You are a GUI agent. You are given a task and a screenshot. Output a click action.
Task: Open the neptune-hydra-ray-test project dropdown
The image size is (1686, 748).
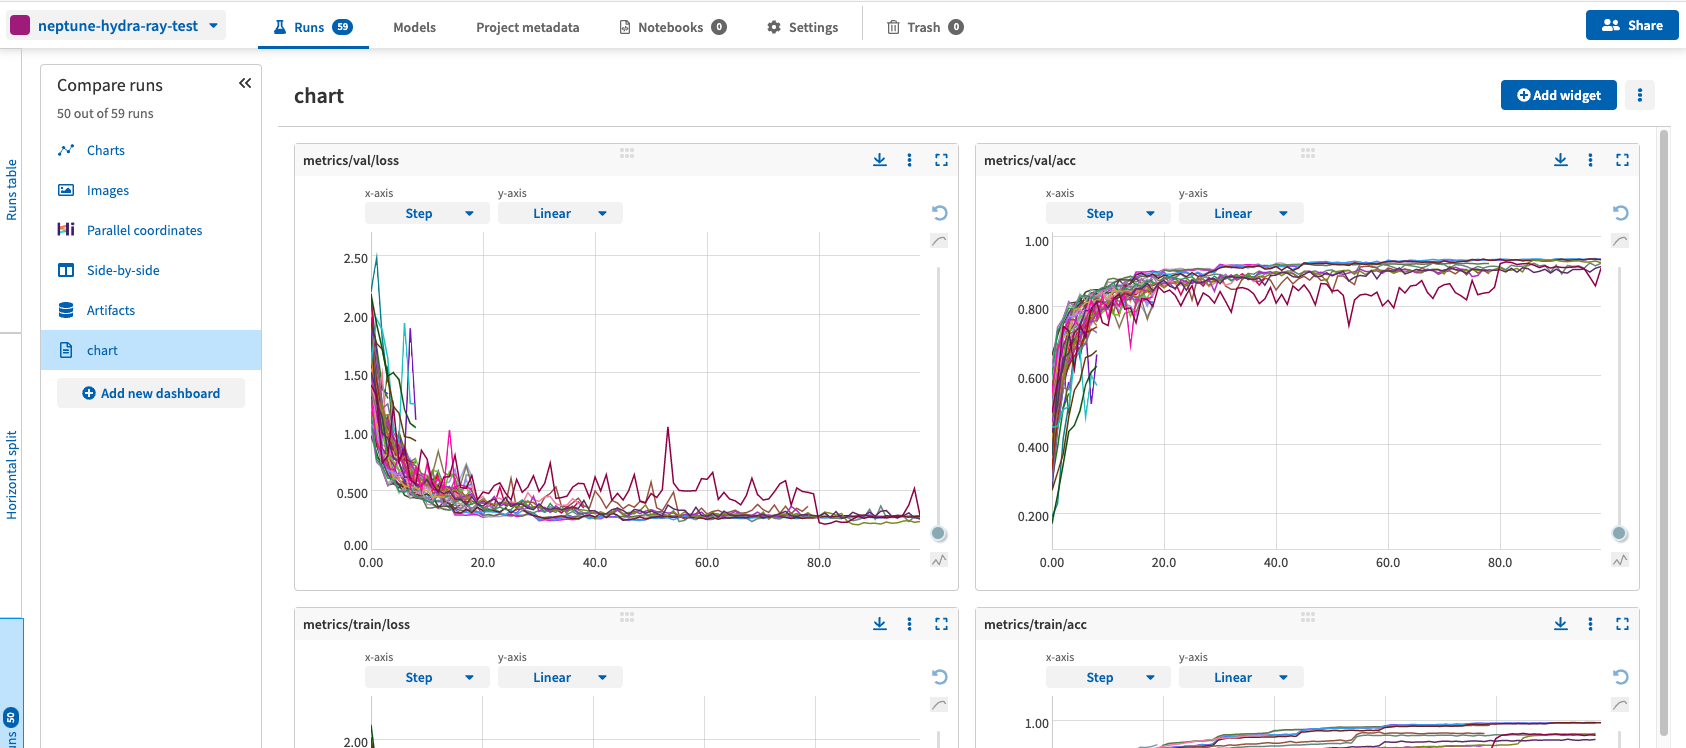click(117, 26)
